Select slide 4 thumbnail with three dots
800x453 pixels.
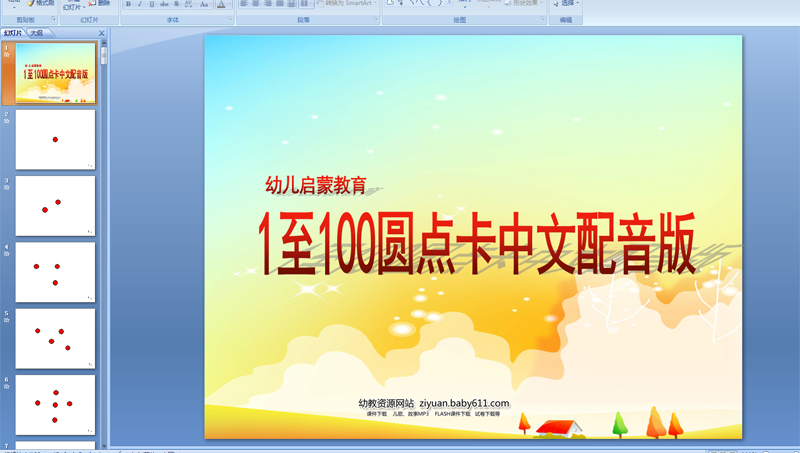click(56, 272)
